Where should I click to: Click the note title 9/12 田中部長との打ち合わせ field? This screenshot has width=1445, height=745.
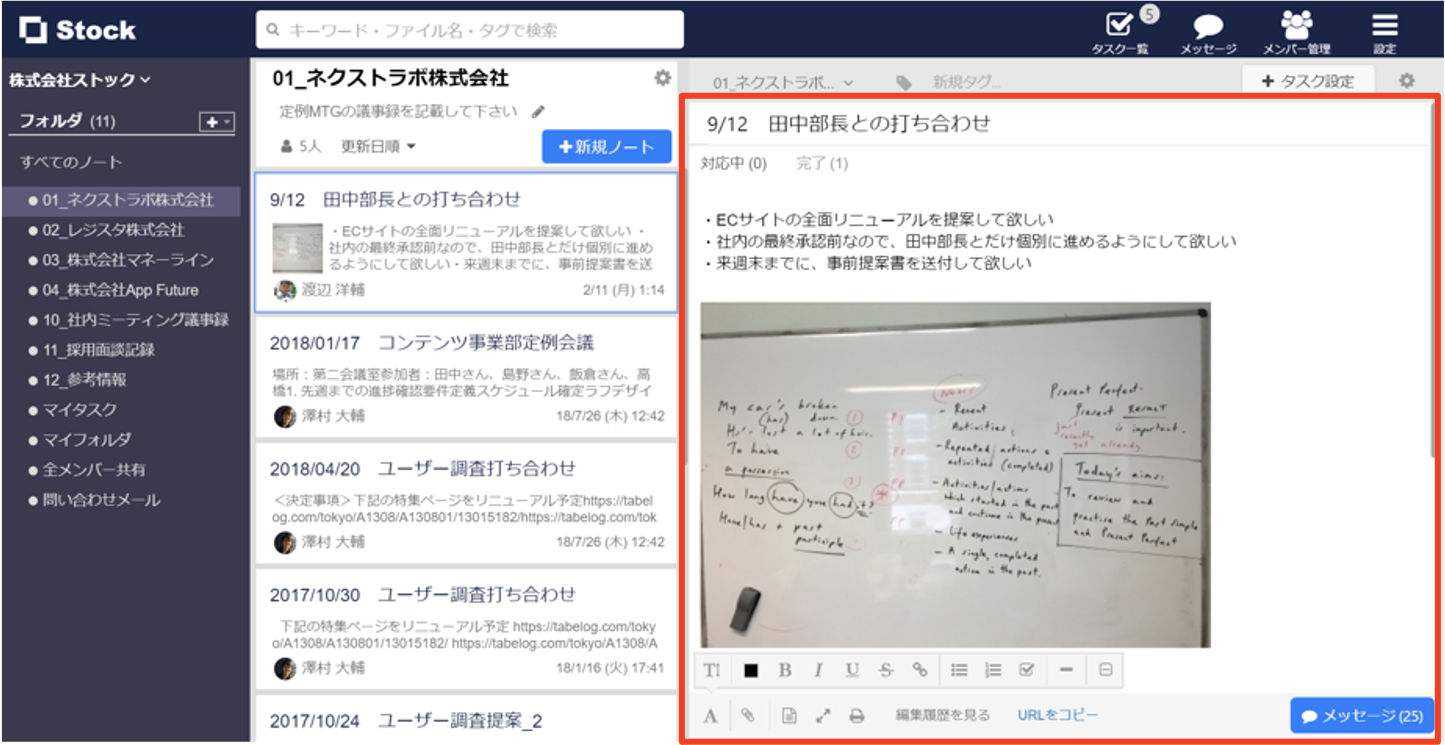(x=1058, y=124)
